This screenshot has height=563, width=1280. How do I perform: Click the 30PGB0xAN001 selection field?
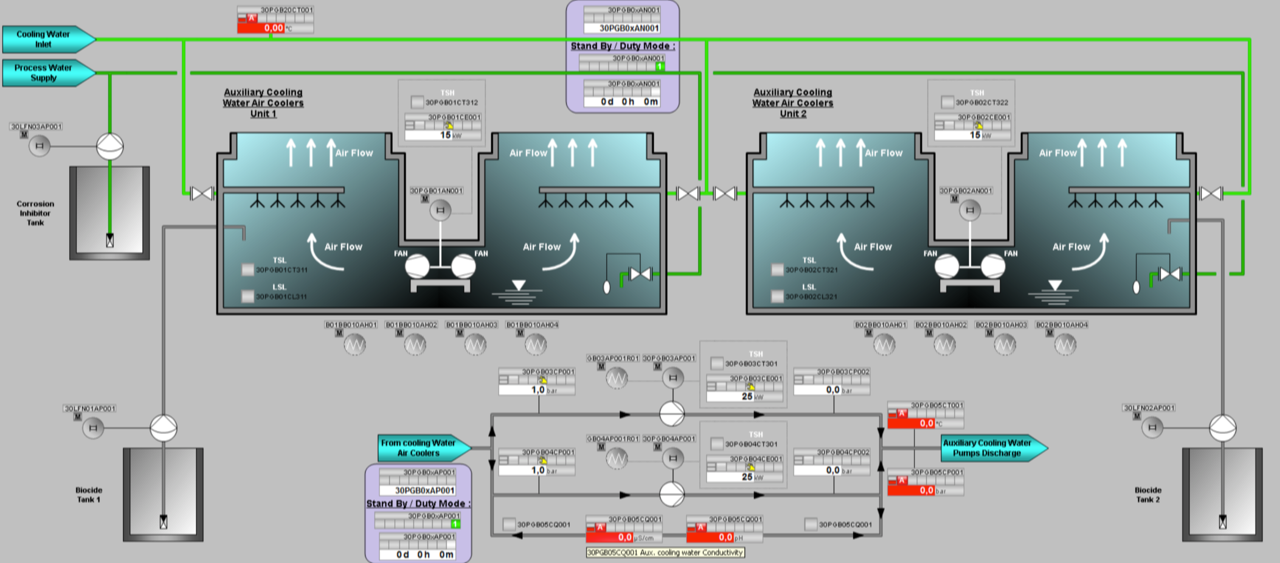click(623, 28)
